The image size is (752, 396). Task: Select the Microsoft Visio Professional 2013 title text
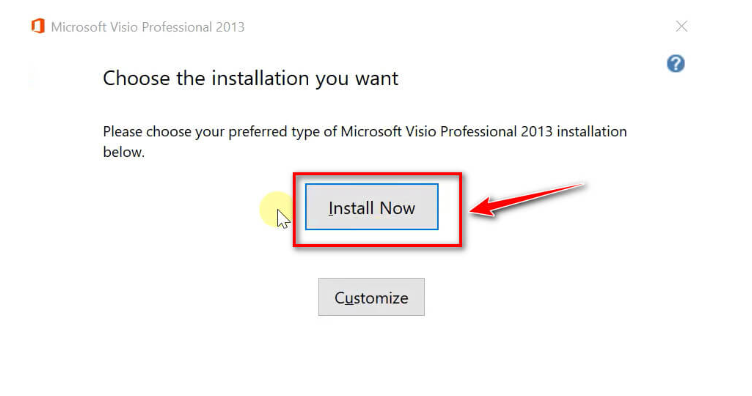click(148, 27)
